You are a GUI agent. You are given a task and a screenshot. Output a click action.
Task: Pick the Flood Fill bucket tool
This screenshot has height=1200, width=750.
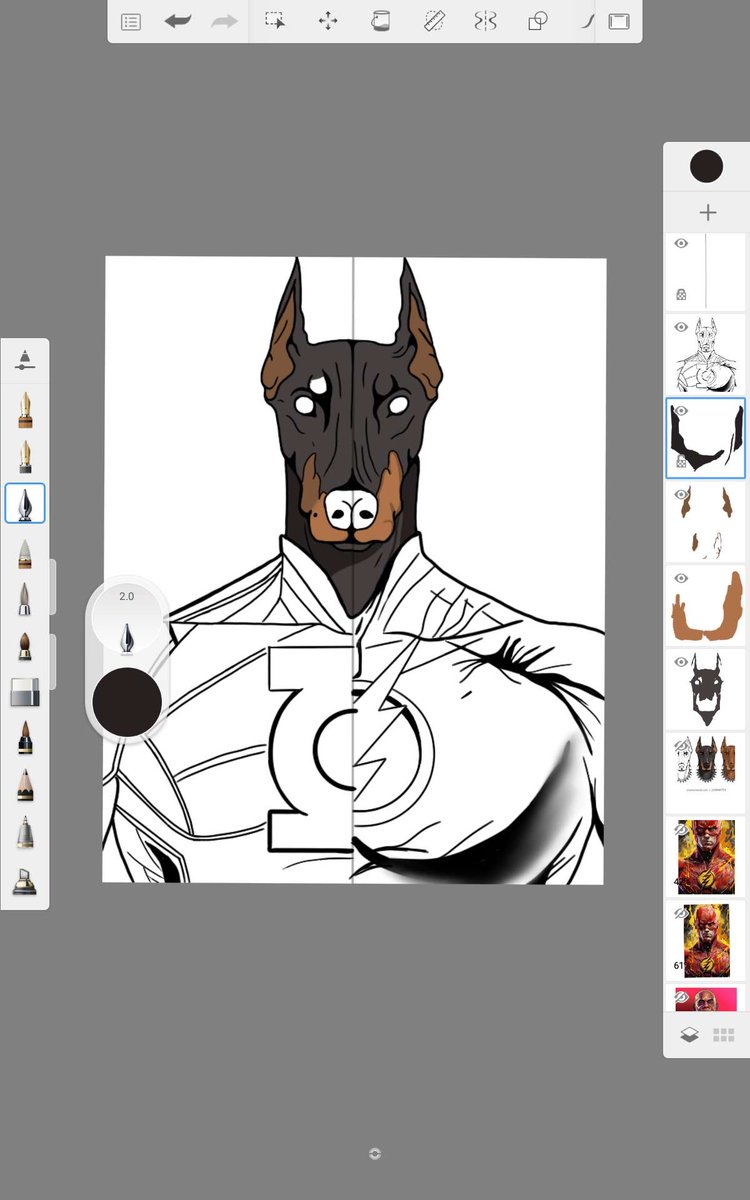coord(380,21)
